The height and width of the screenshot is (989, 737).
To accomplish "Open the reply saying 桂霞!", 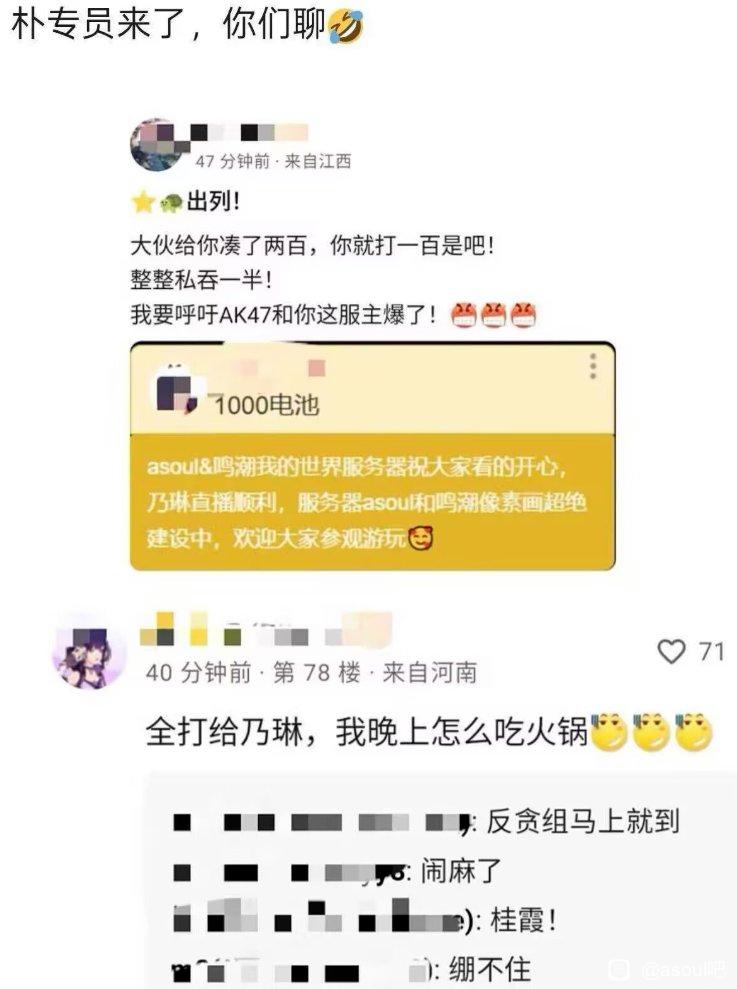I will point(365,920).
